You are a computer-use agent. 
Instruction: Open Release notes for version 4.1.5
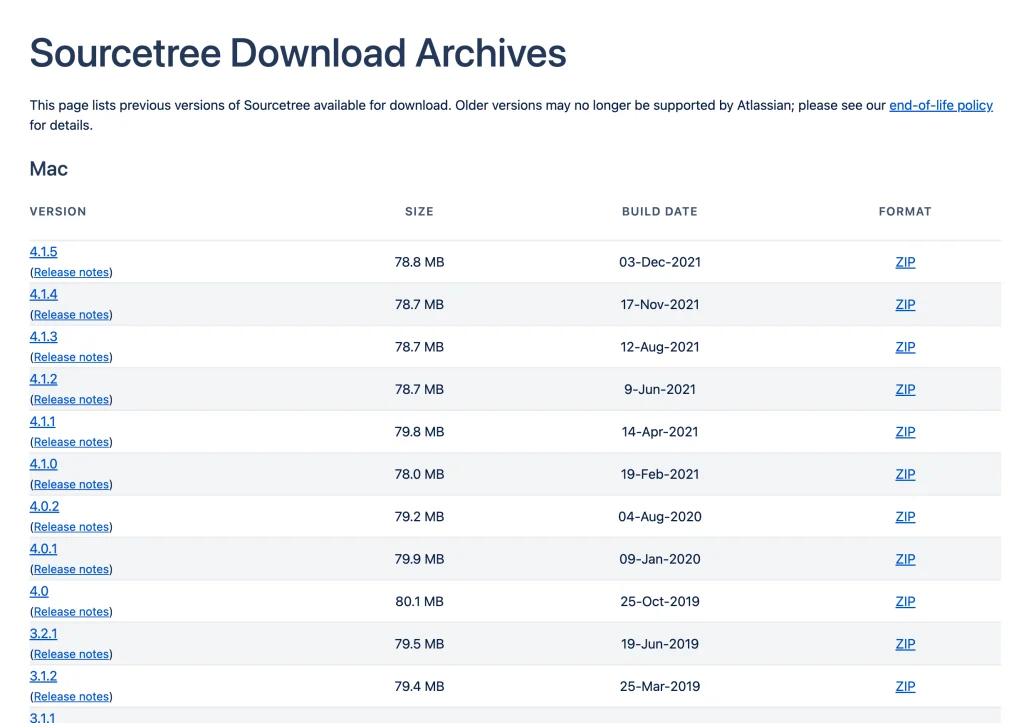(x=72, y=272)
